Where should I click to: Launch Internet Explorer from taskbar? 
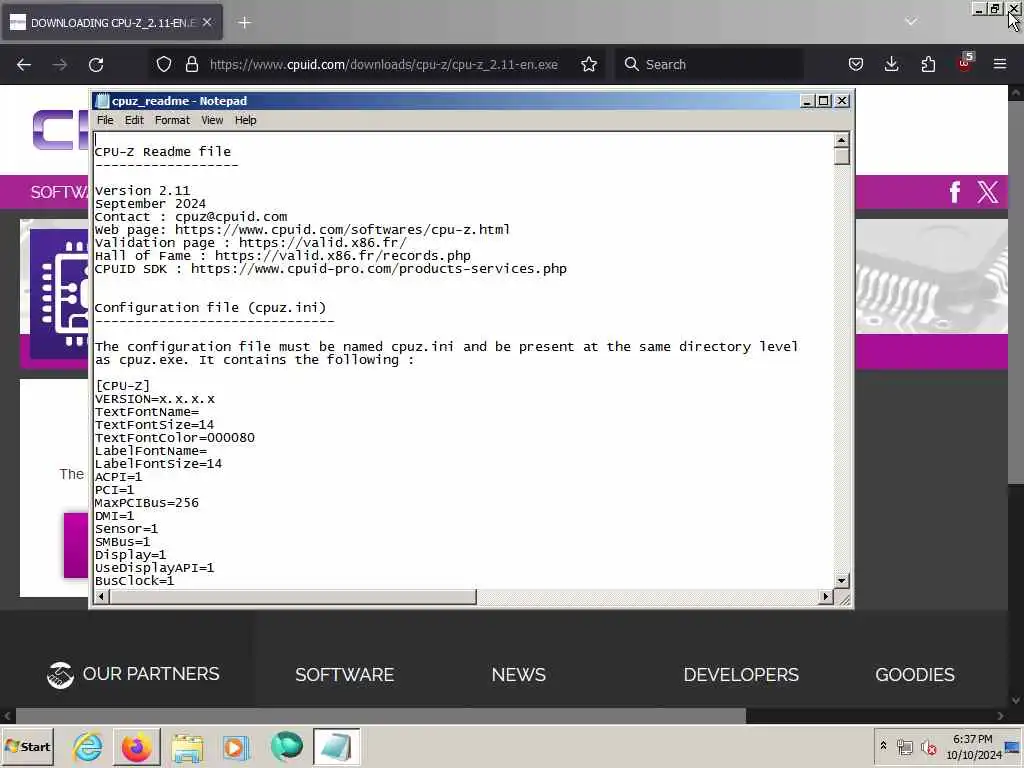point(88,746)
